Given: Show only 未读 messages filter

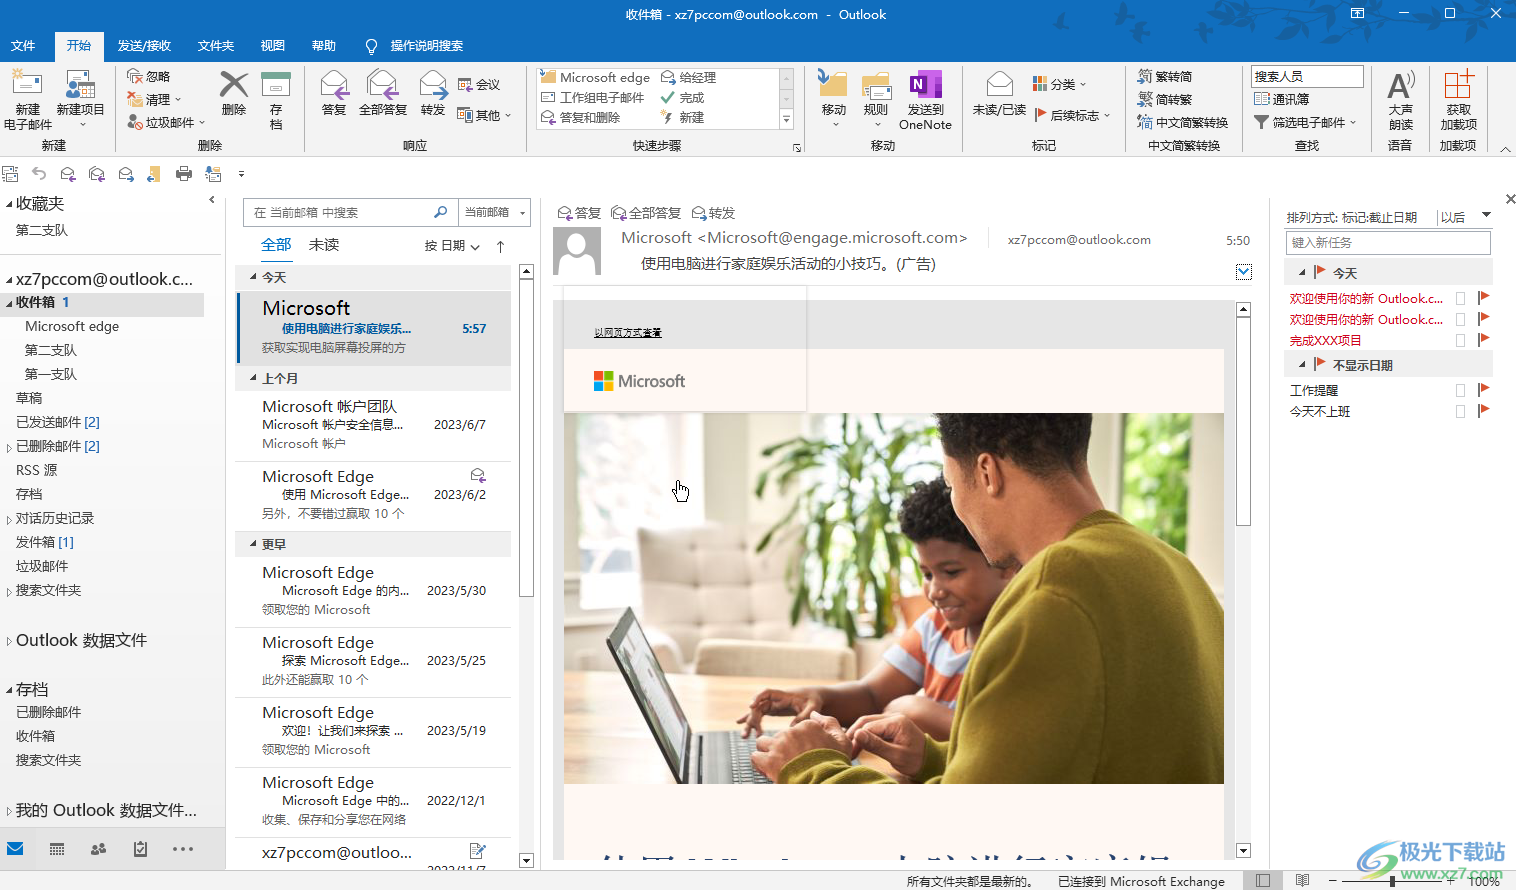Looking at the screenshot, I should tap(323, 245).
